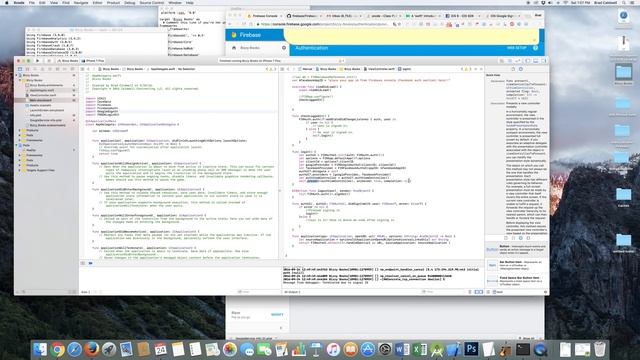The width and height of the screenshot is (640, 360).
Task: Select GoogleService-Info.plist in the navigator
Action: (45, 120)
